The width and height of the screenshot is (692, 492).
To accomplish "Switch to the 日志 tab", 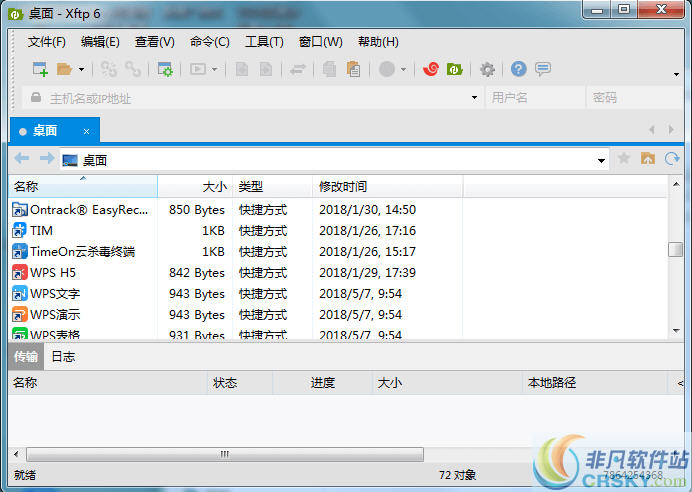I will coord(63,357).
